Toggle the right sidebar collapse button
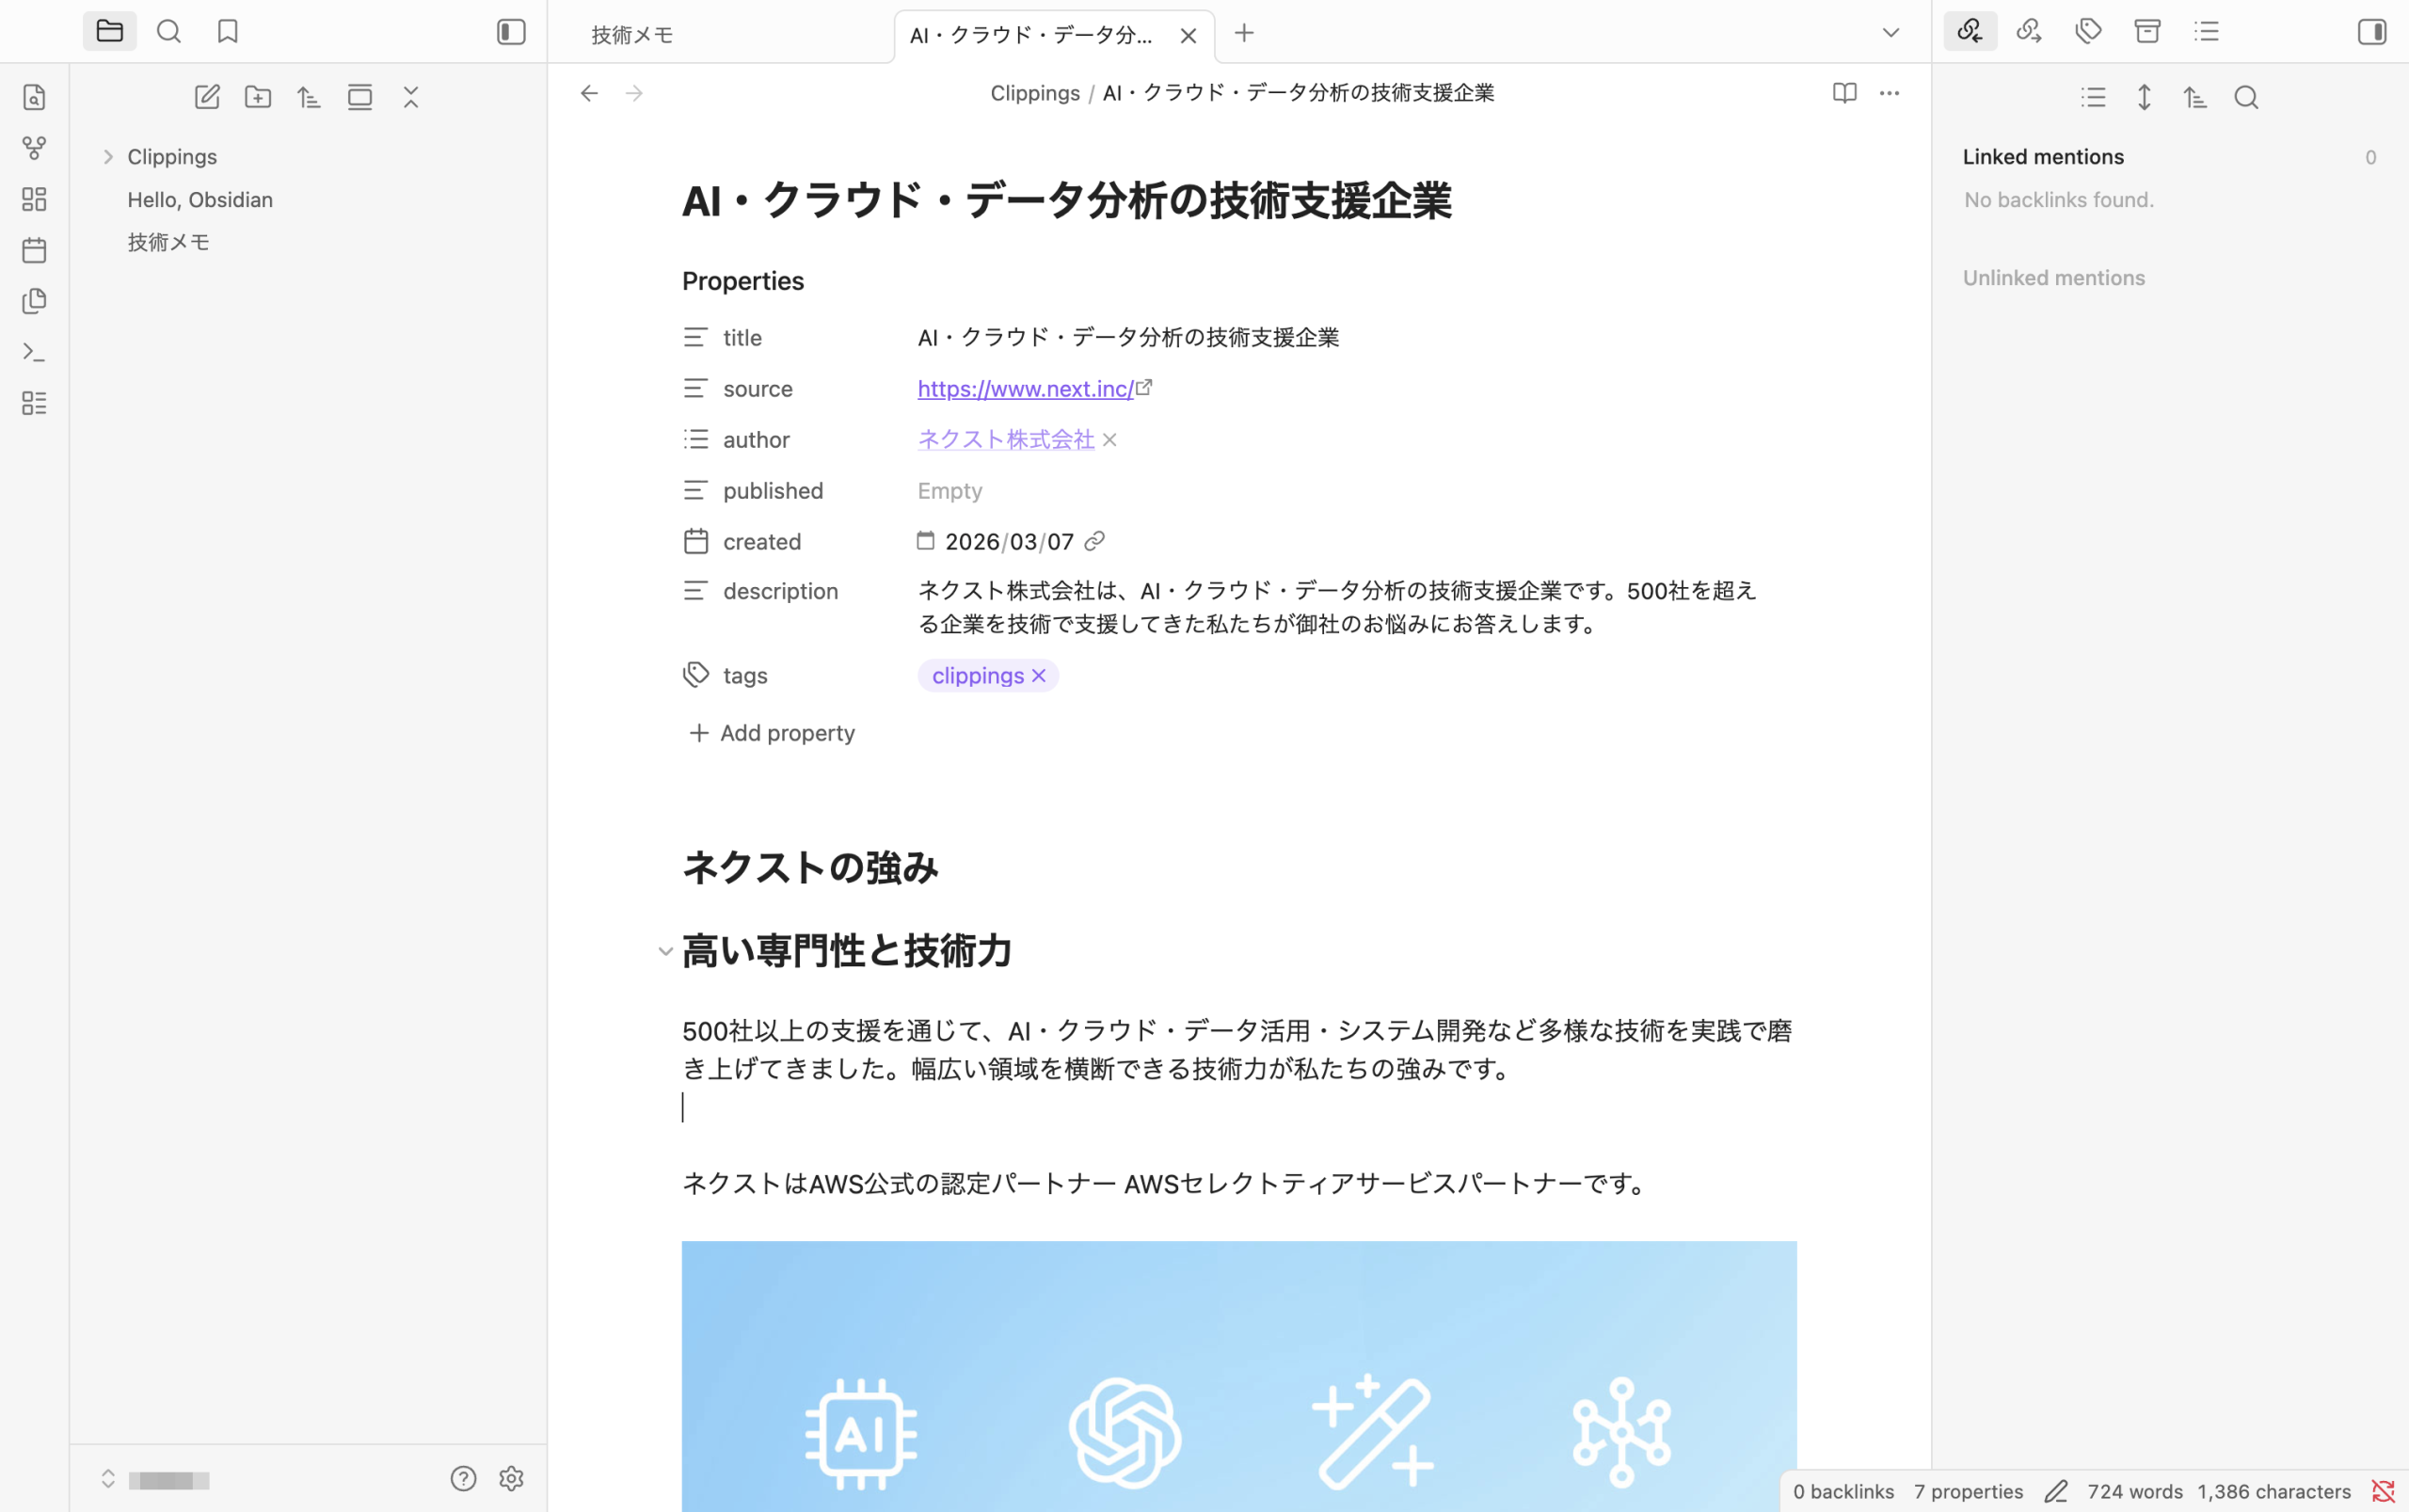 (x=2372, y=32)
